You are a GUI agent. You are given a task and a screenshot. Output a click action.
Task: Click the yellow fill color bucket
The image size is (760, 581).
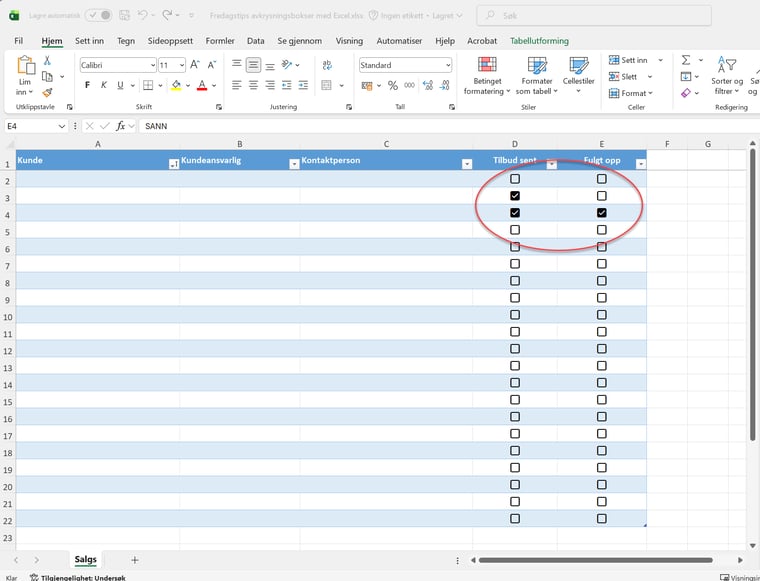click(x=176, y=85)
